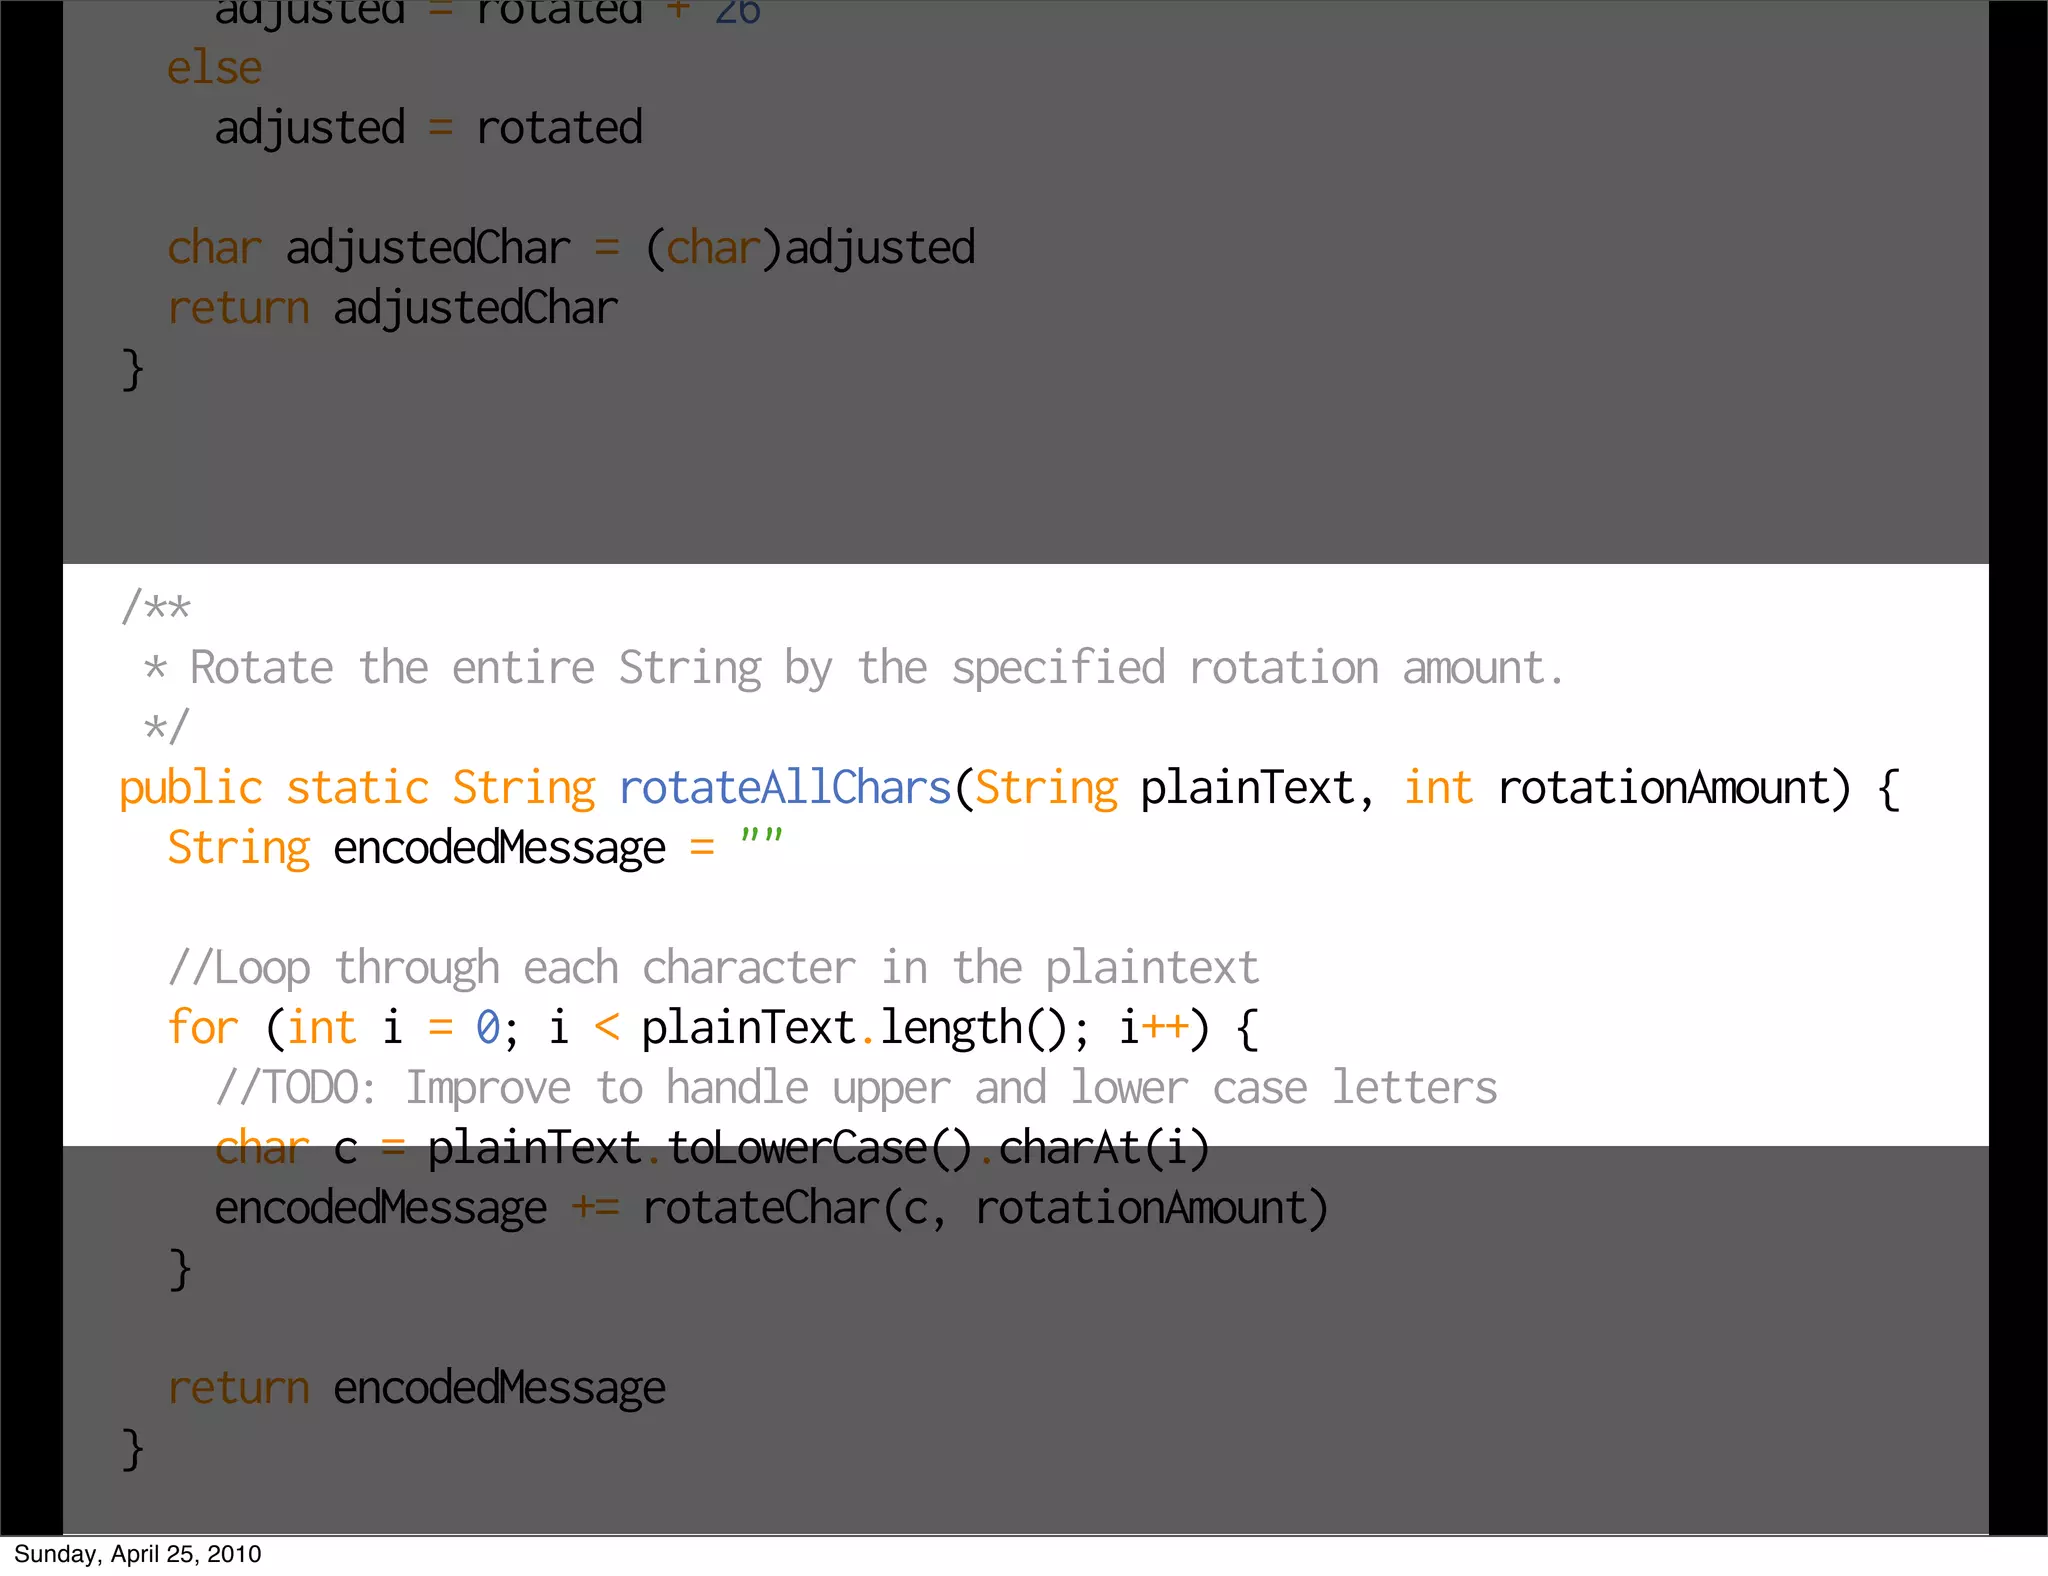The height and width of the screenshot is (1576, 2048).
Task: Click the rotateAllChars method name
Action: coord(785,788)
